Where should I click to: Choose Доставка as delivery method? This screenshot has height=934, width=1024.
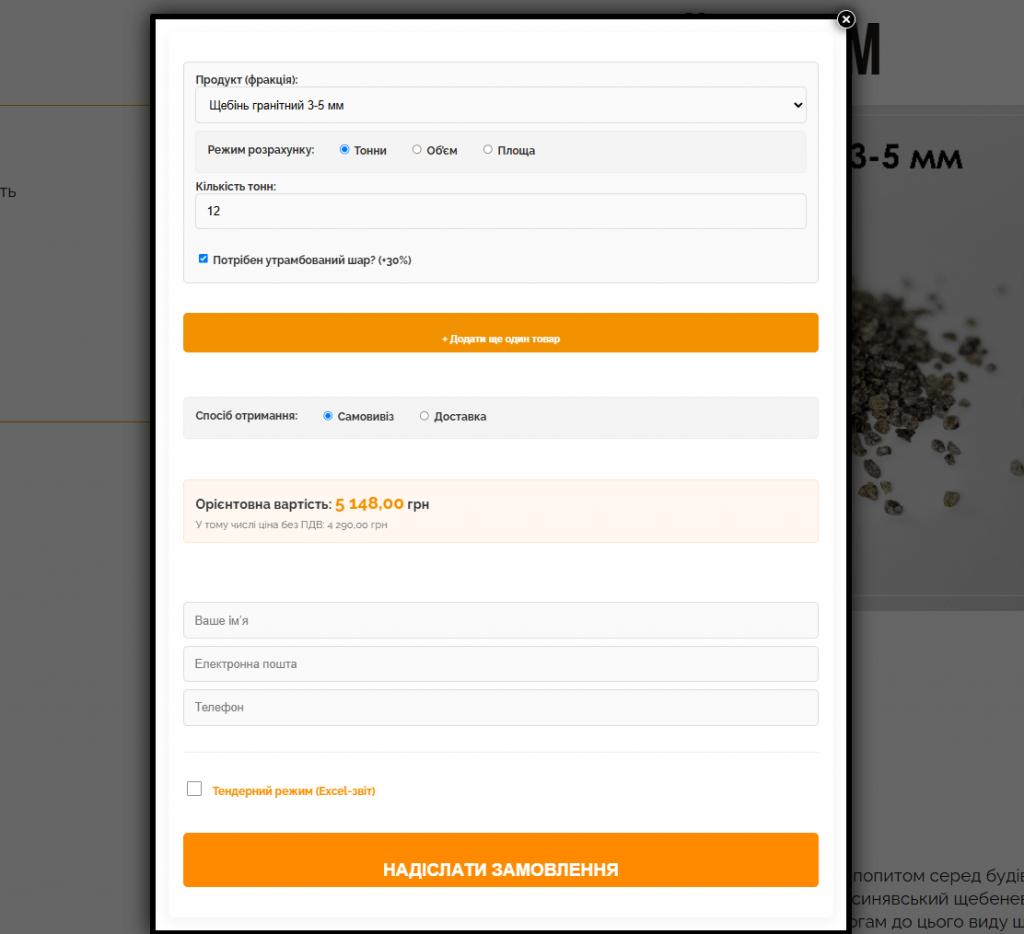(424, 416)
